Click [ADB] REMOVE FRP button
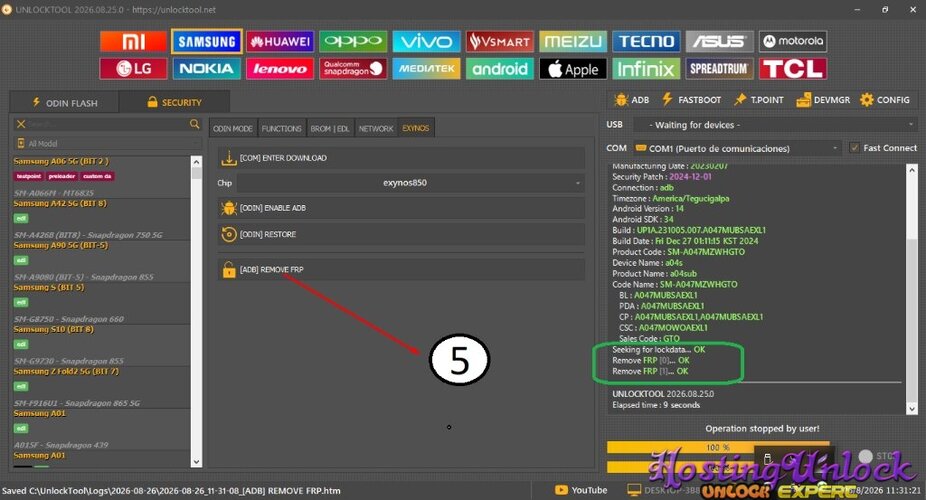926x500 pixels. click(x=401, y=270)
